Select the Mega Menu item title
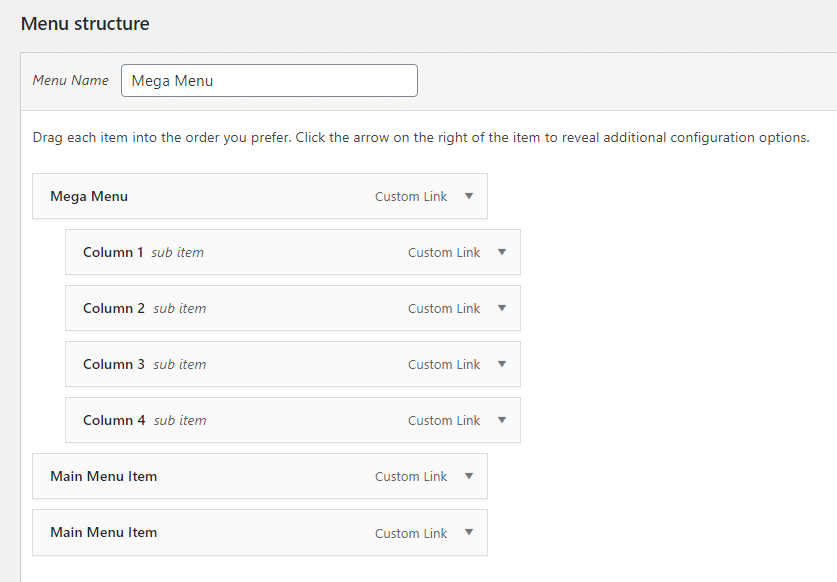The width and height of the screenshot is (837, 582). pyautogui.click(x=89, y=196)
